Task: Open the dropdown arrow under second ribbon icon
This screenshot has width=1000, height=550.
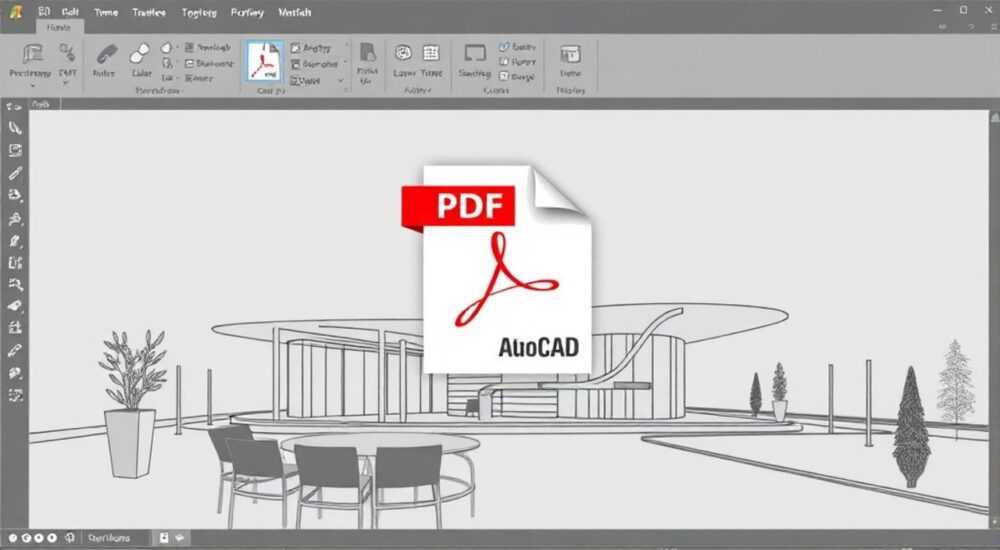Action: tap(66, 84)
